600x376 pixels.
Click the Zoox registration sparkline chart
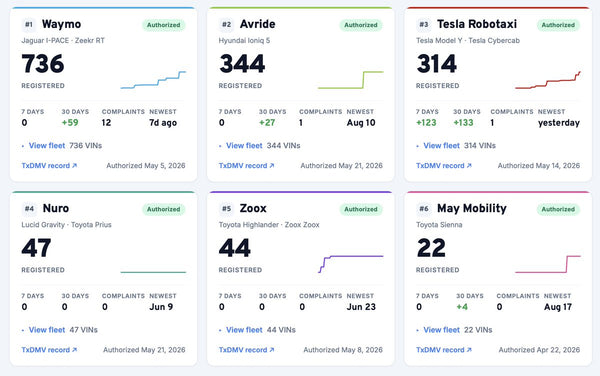click(351, 264)
